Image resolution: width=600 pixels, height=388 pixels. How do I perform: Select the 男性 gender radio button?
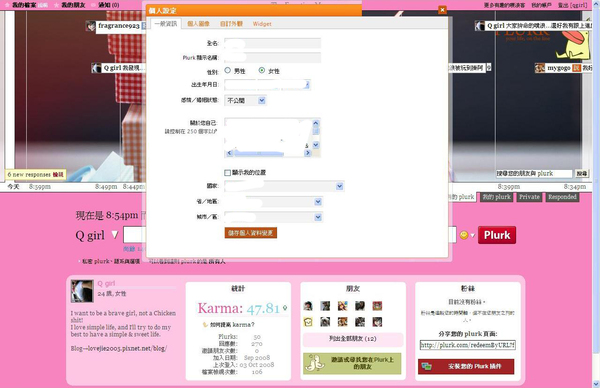click(228, 70)
